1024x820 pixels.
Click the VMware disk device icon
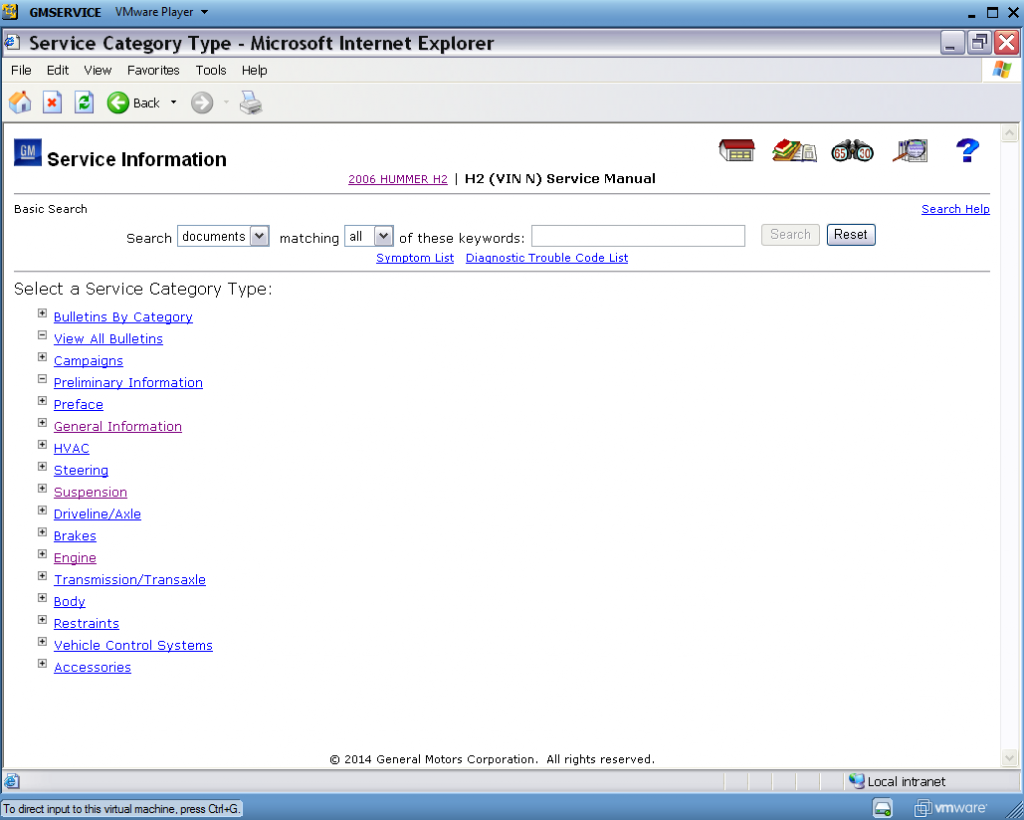point(882,808)
